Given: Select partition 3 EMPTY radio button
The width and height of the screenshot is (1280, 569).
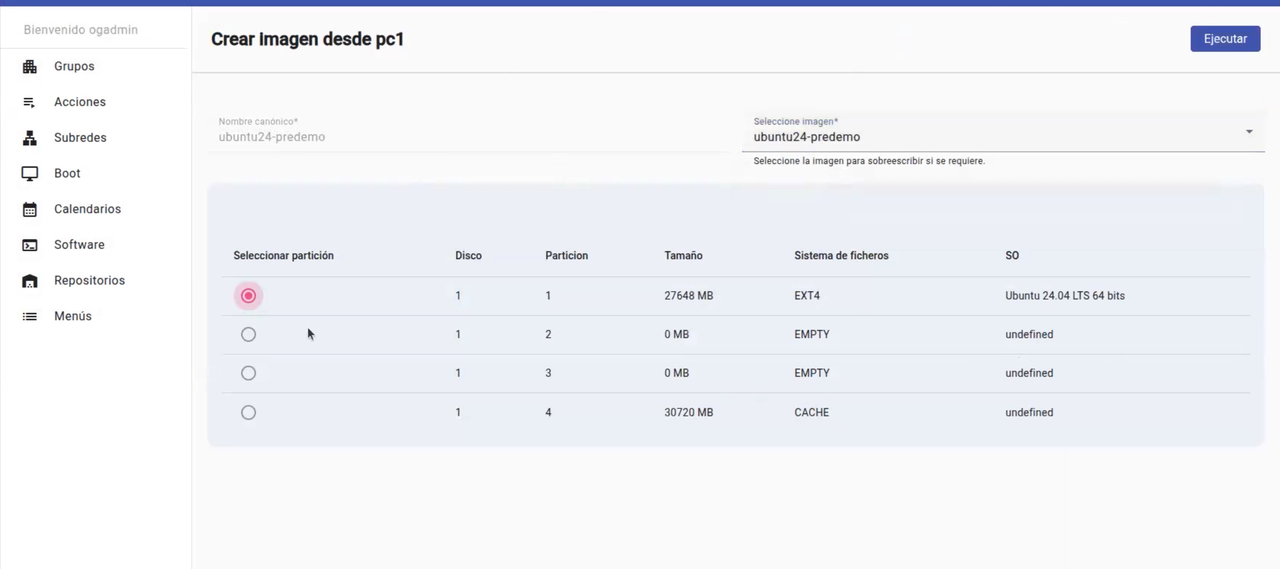Looking at the screenshot, I should pos(248,373).
